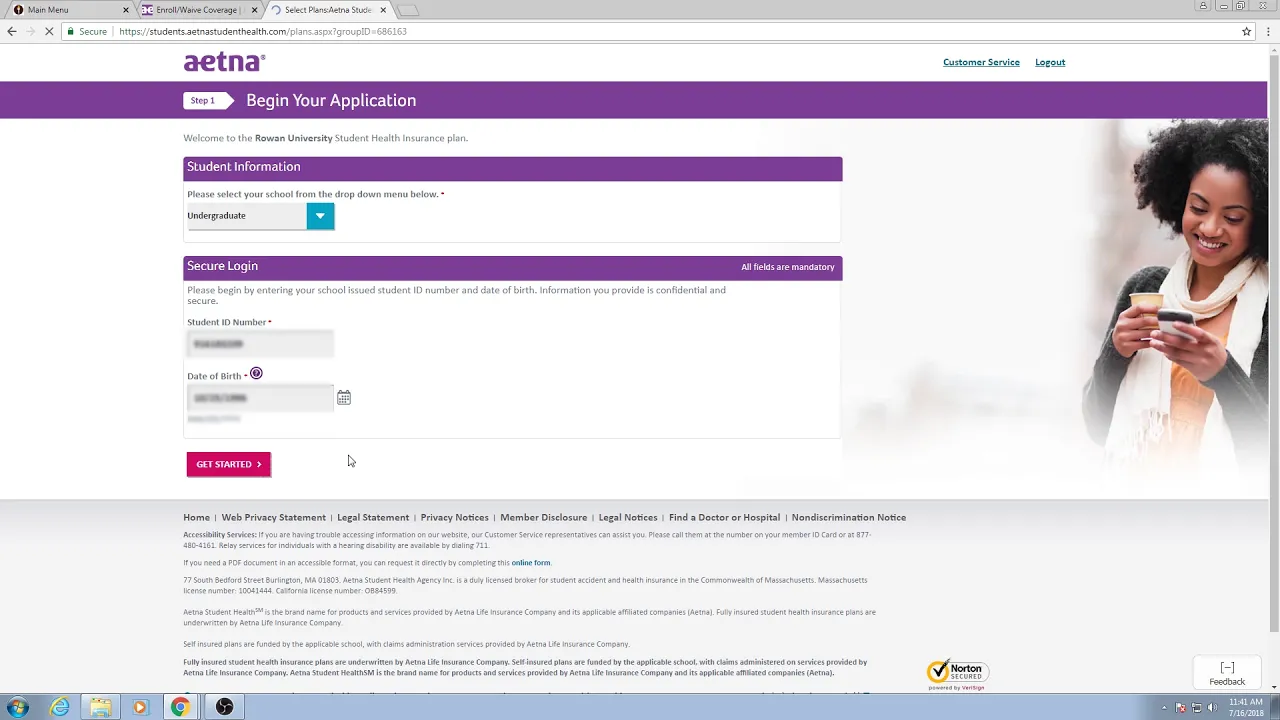Click the page vertical scrollbar

(1273, 343)
